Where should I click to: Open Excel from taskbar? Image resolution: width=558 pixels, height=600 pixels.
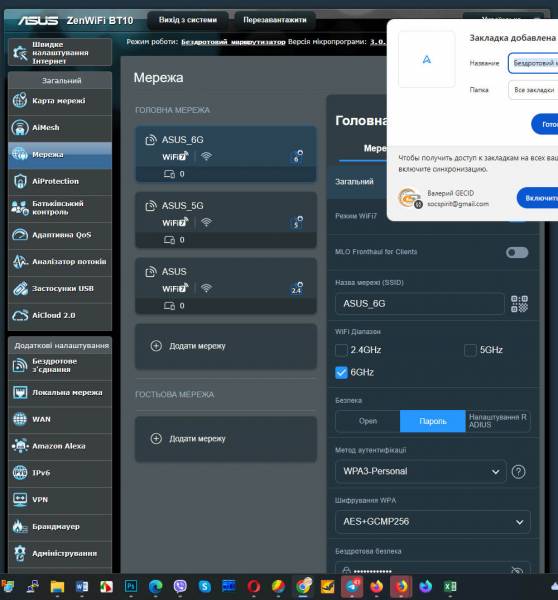point(450,587)
